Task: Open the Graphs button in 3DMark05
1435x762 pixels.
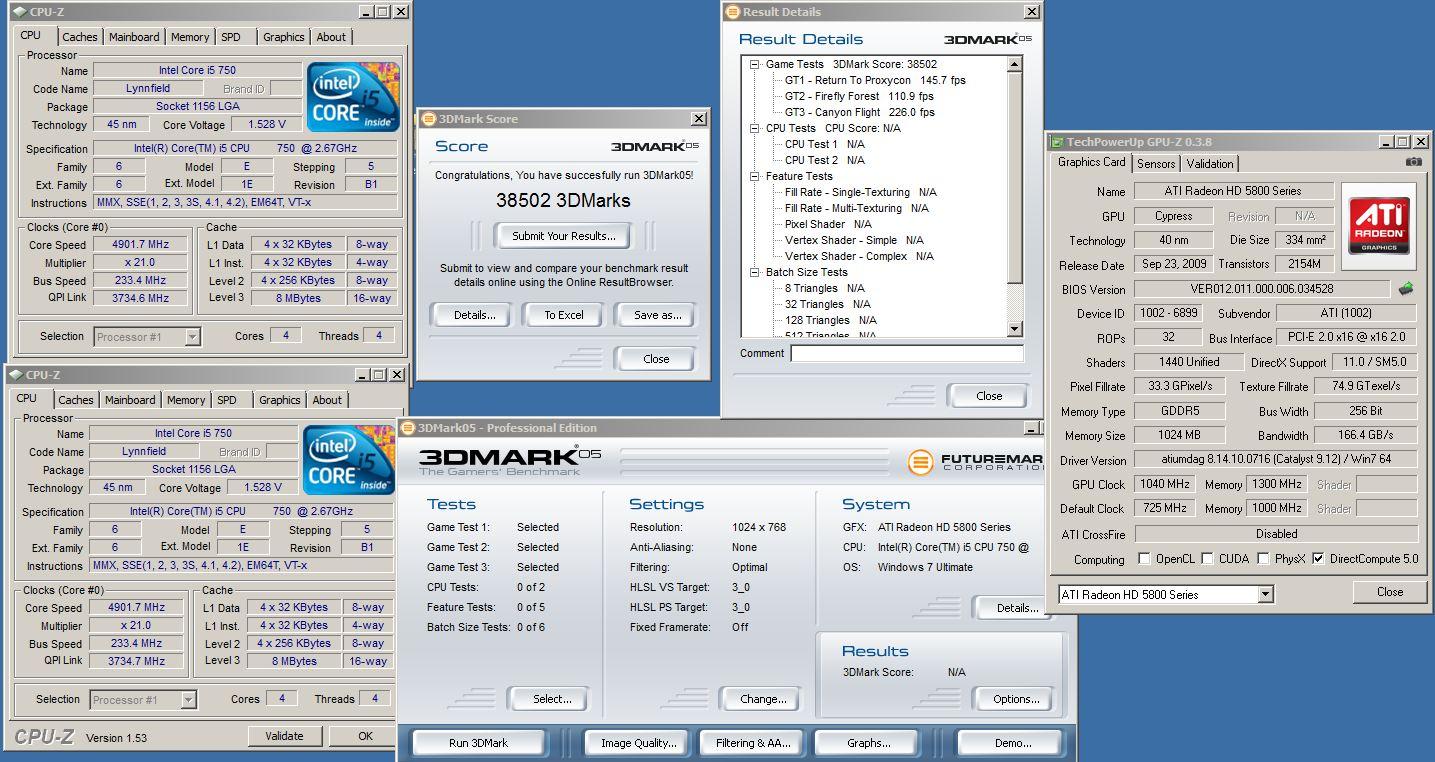Action: click(868, 743)
